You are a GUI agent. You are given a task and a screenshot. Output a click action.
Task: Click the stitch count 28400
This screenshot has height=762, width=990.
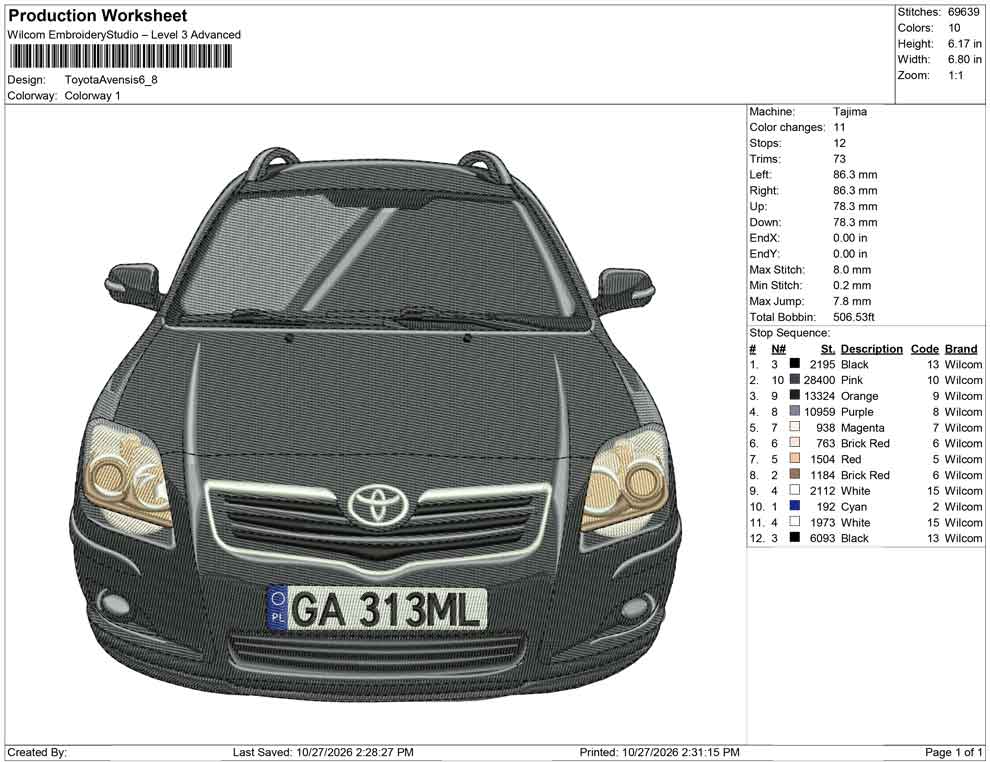[819, 380]
